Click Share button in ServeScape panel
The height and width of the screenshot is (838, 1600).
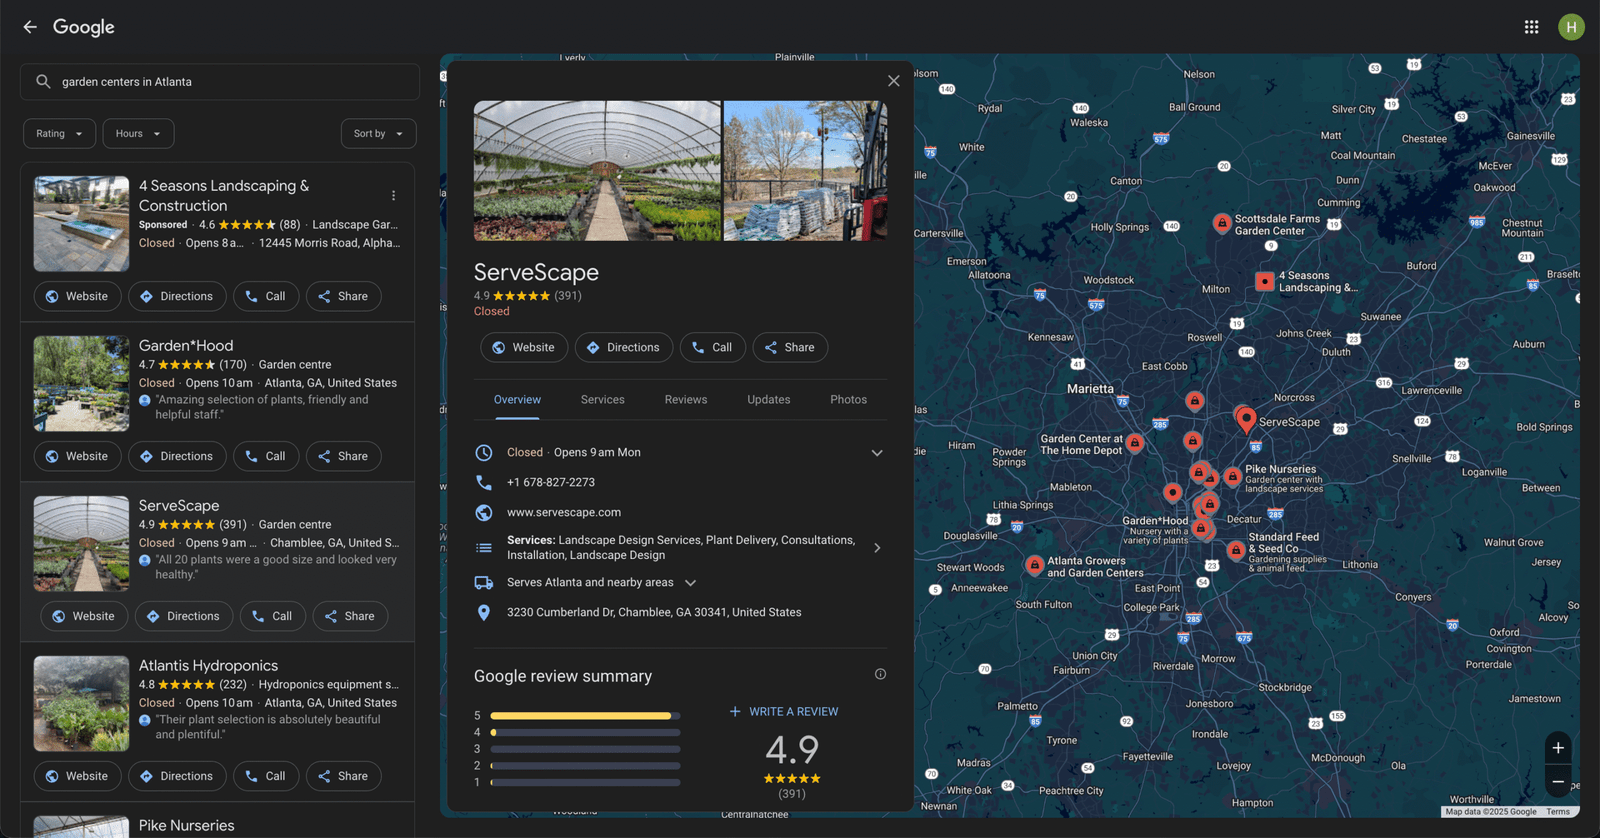[x=790, y=347]
